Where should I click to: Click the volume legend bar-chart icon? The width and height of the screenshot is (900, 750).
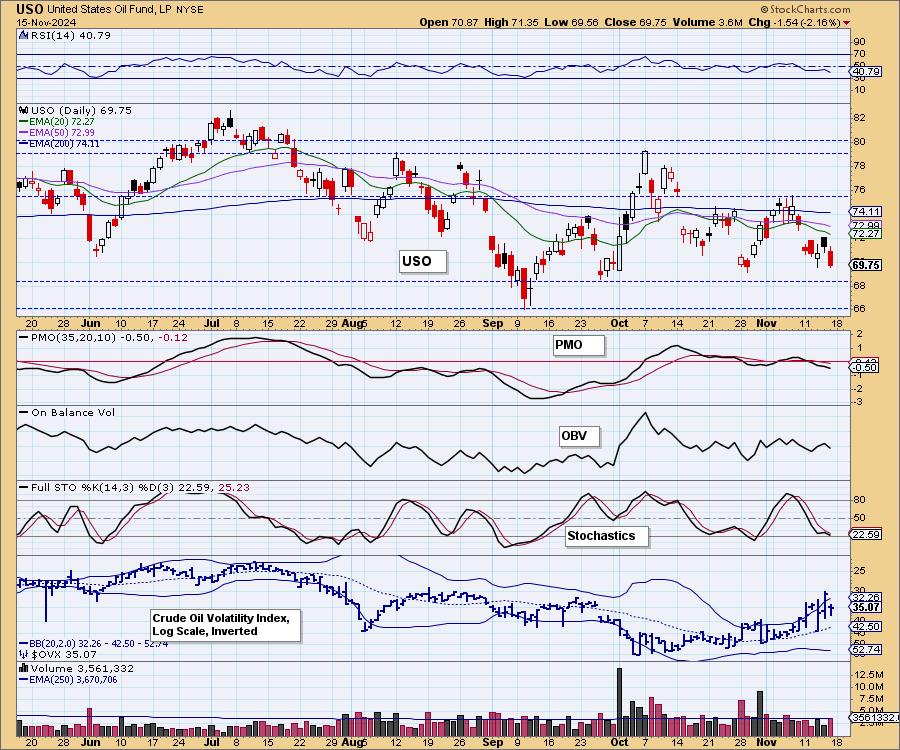pos(24,668)
